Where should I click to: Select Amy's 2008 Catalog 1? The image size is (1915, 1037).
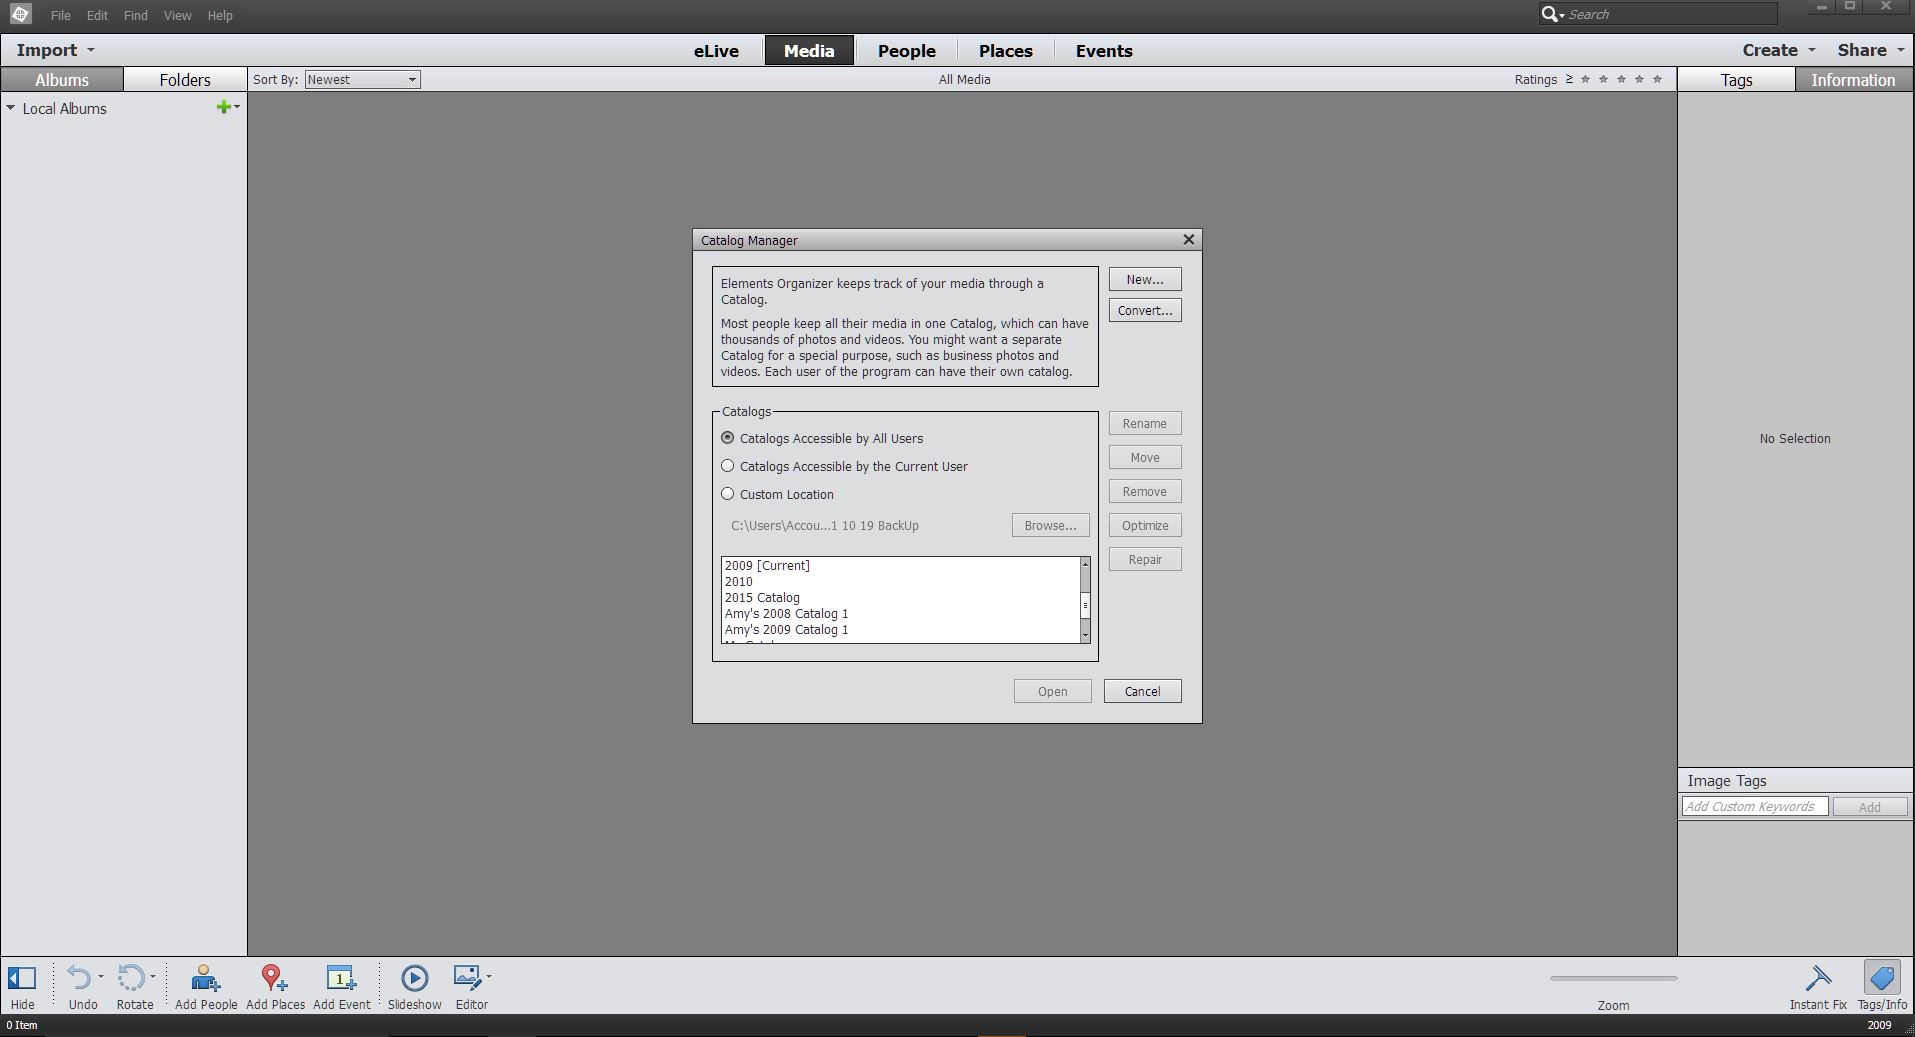point(900,613)
